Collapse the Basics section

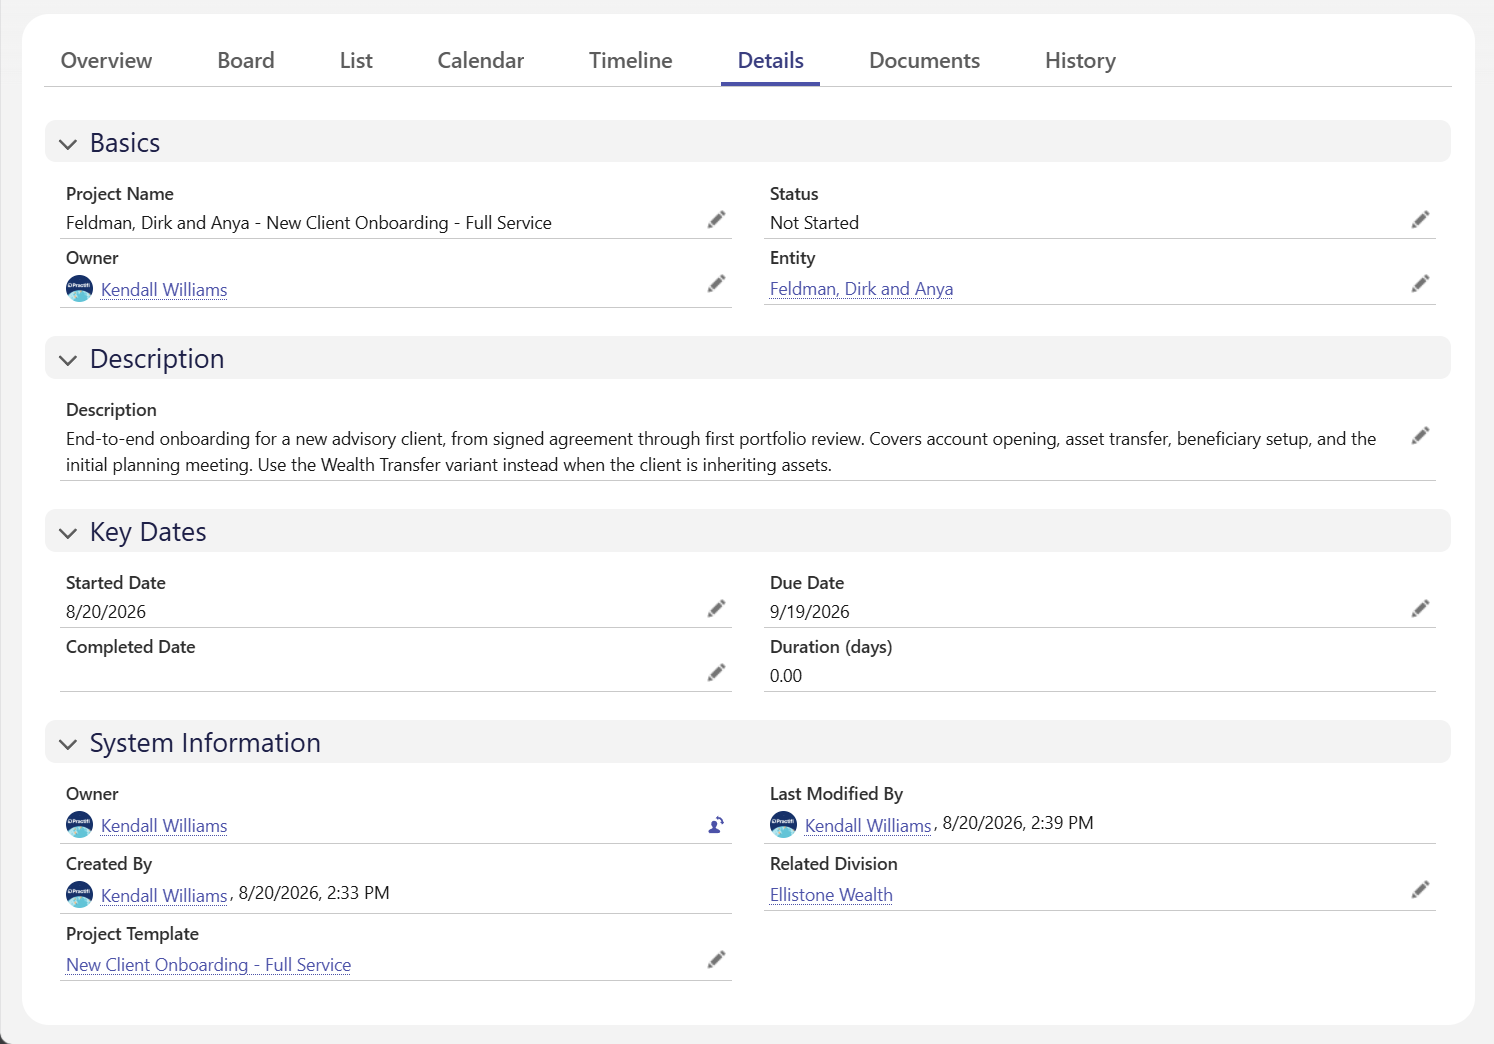pyautogui.click(x=68, y=144)
